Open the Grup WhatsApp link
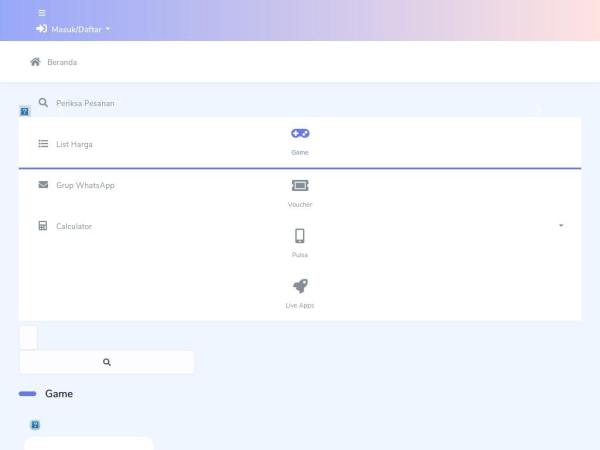The height and width of the screenshot is (450, 600). coord(85,185)
